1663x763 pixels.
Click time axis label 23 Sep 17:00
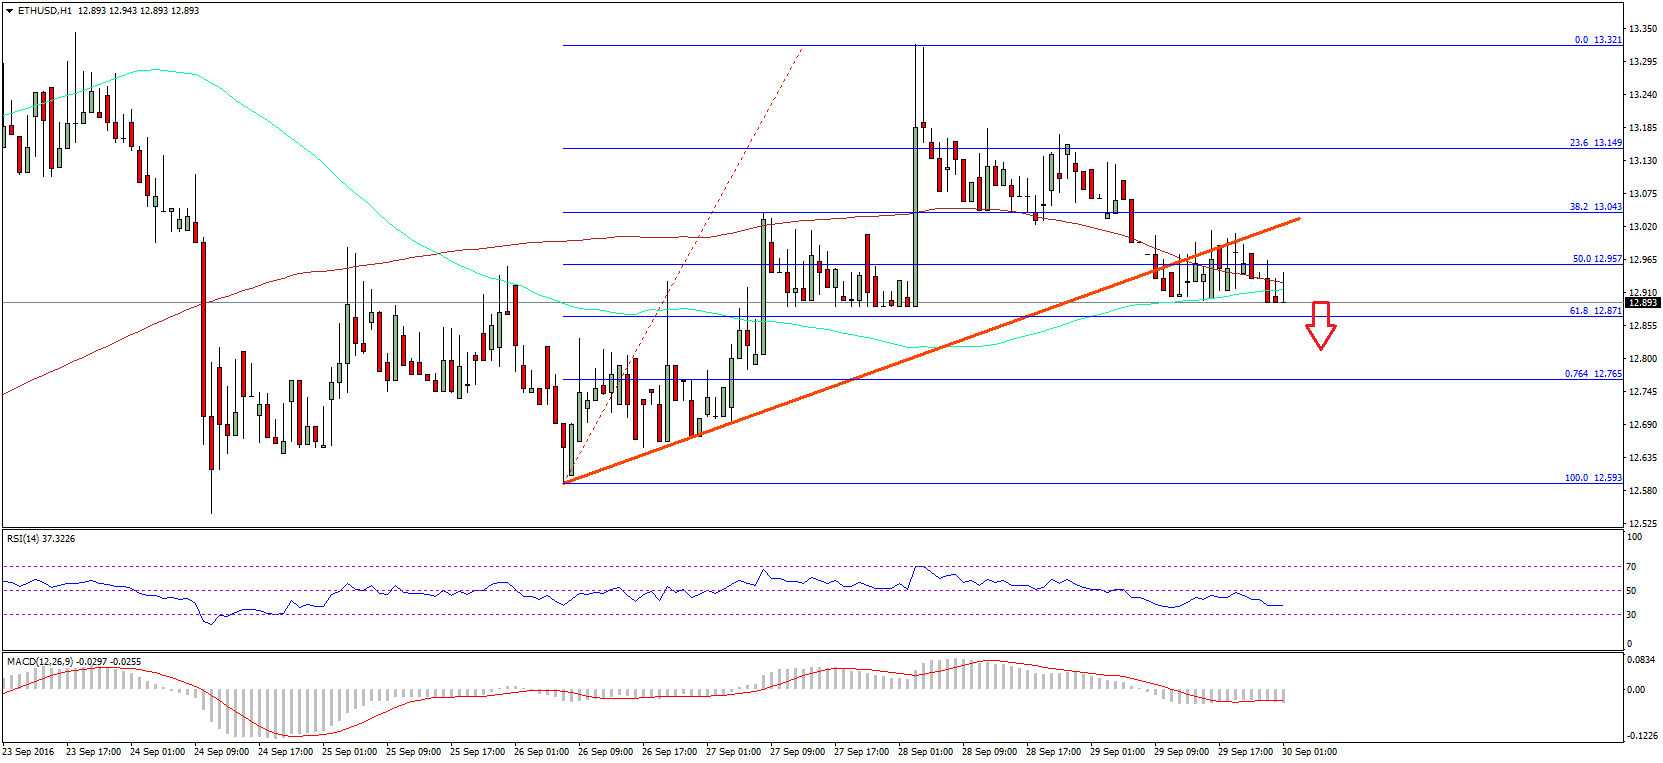[x=94, y=752]
